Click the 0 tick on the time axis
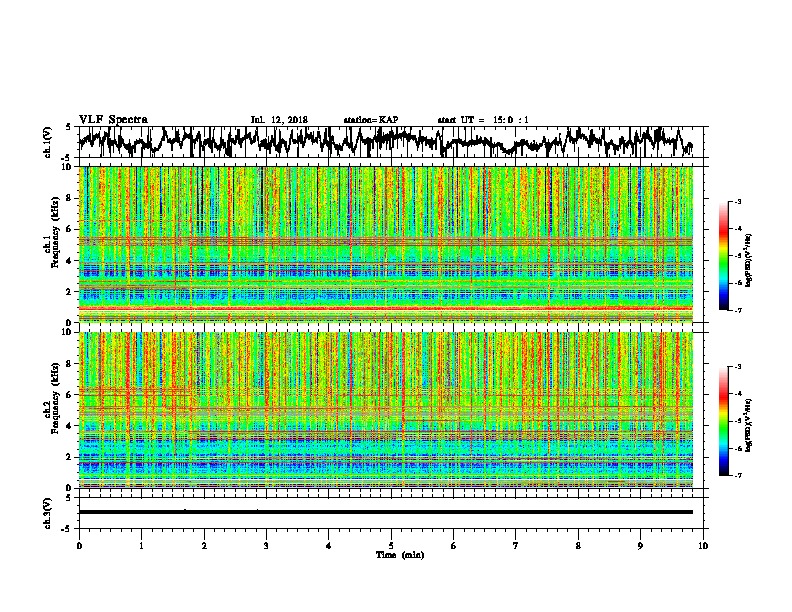This screenshot has width=792, height=612. 79,546
